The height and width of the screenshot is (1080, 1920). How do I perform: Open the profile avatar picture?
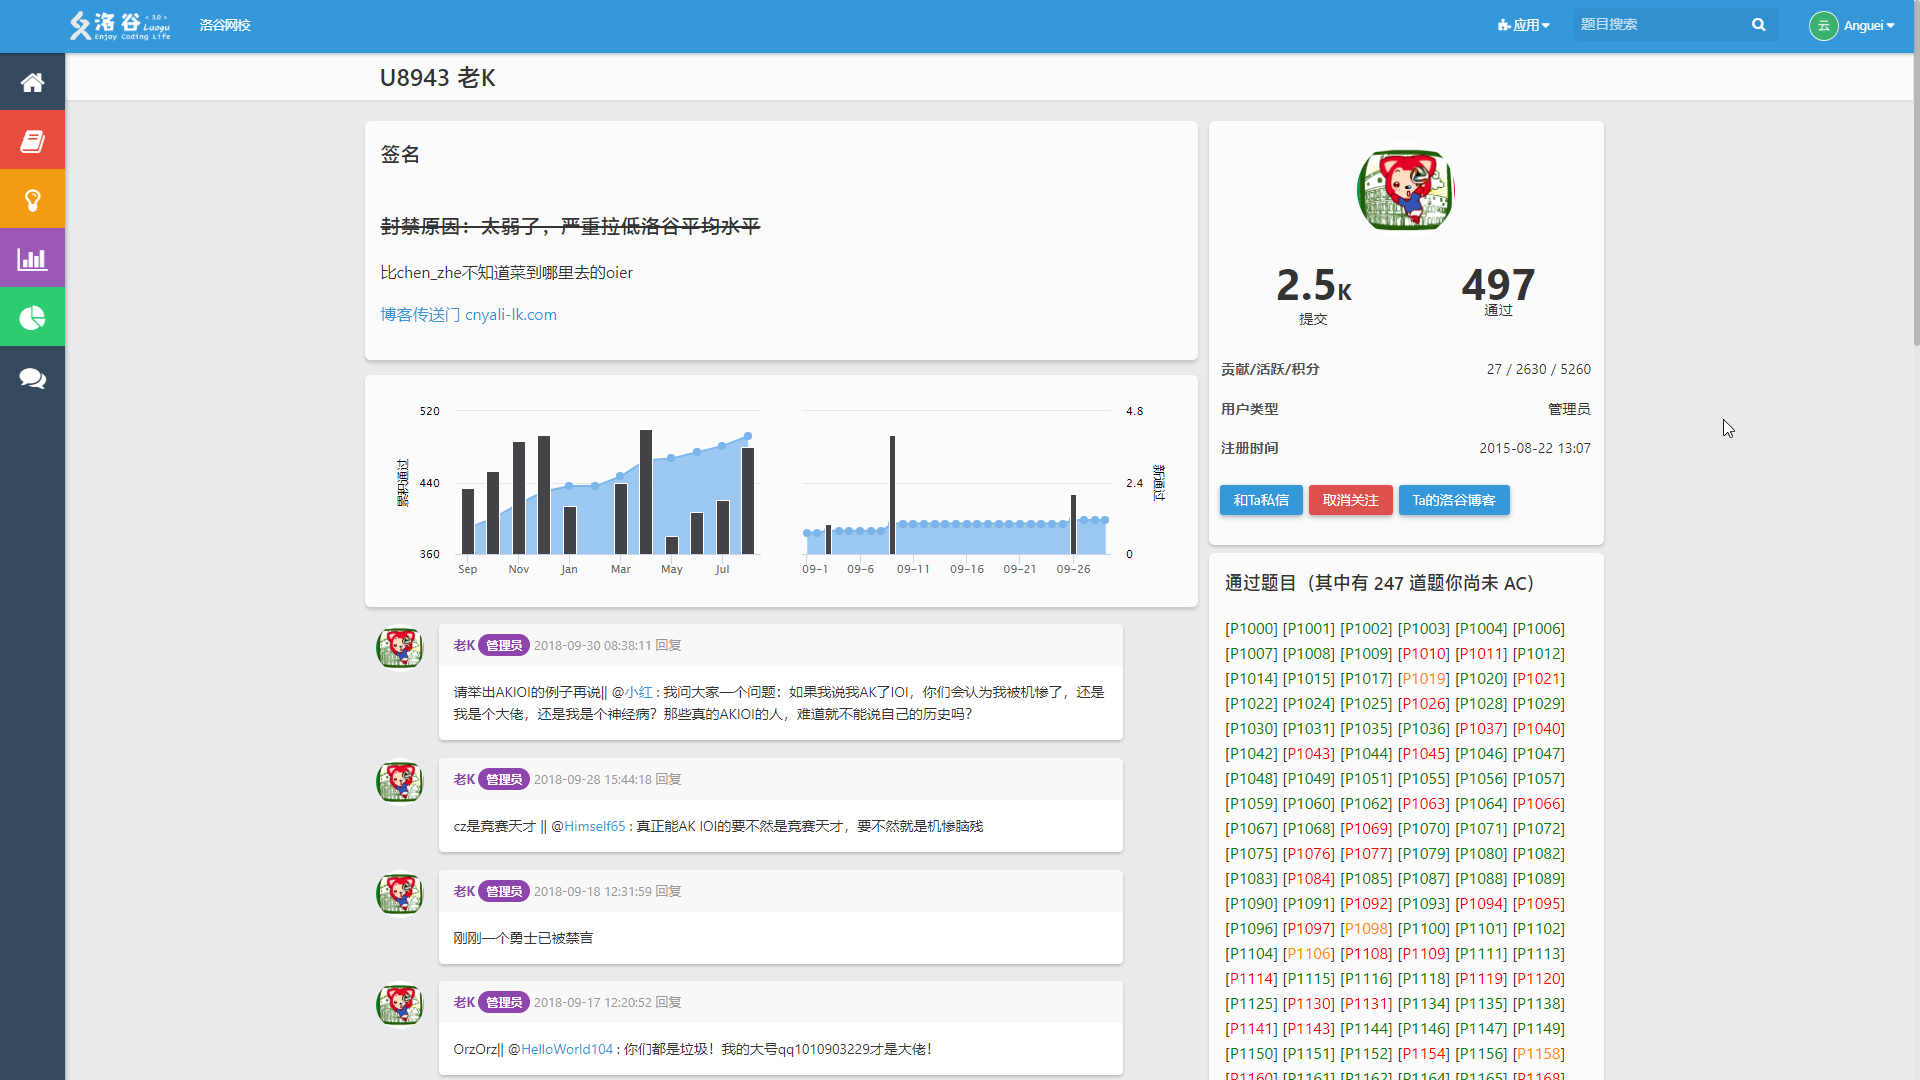coord(1404,190)
